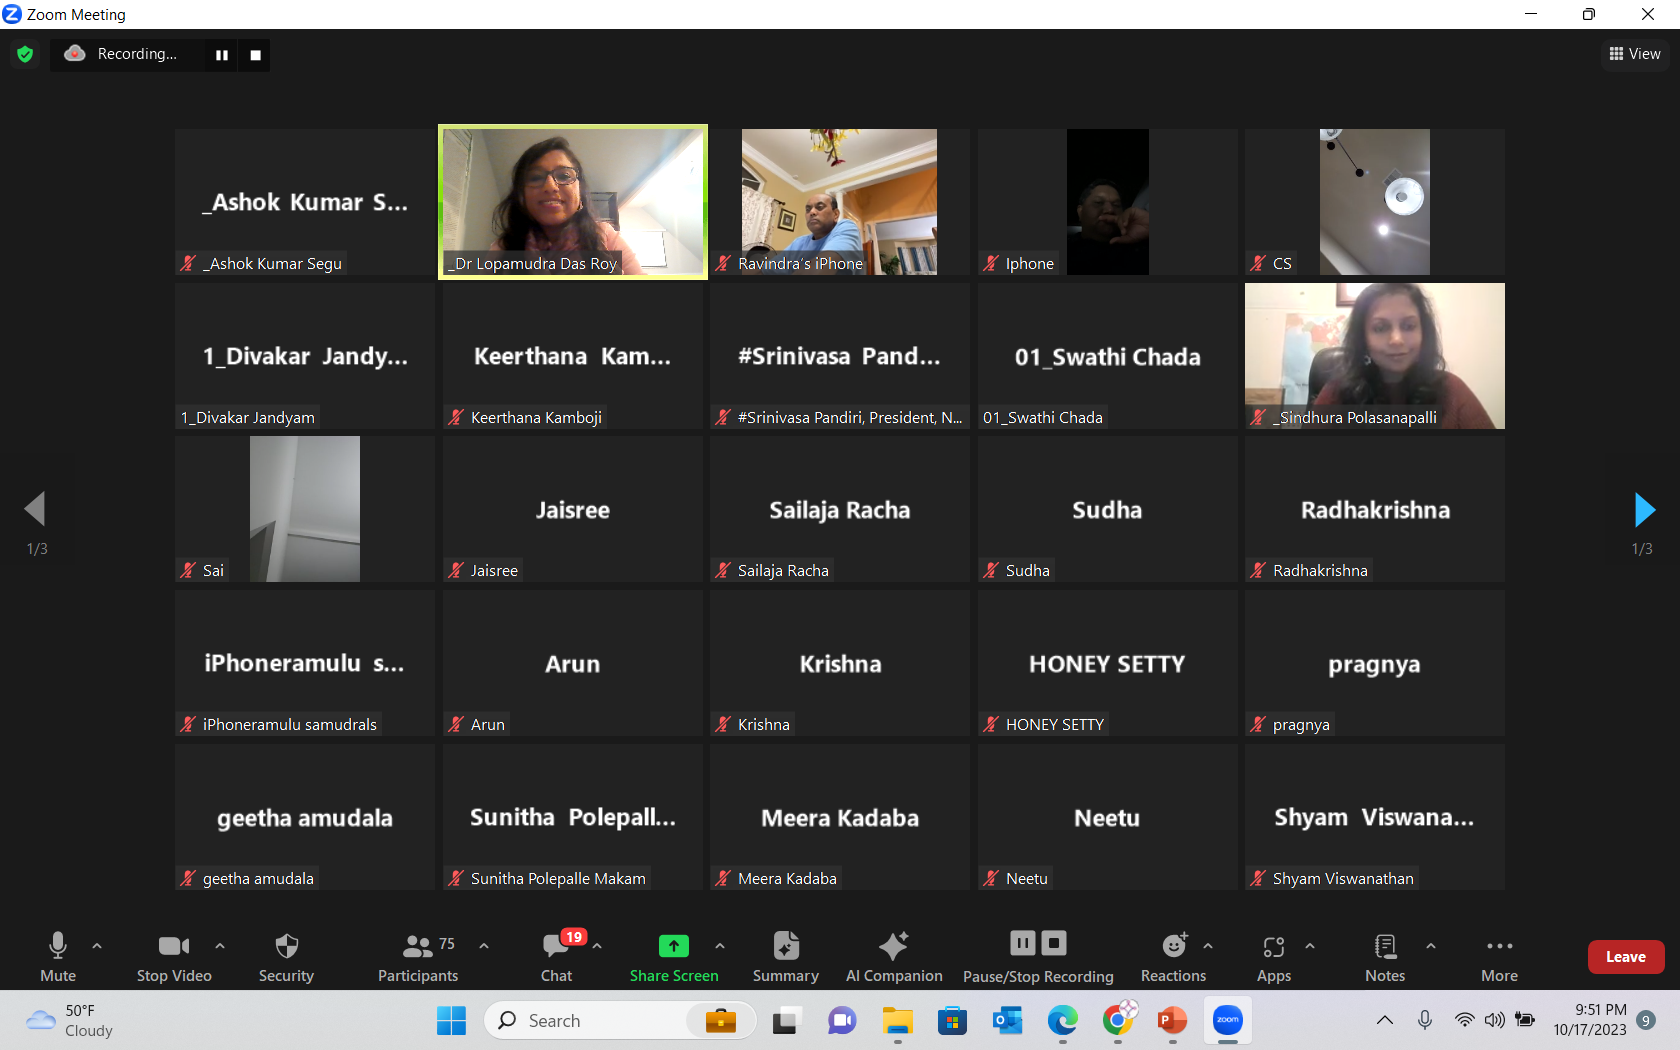Open the Participants panel

click(x=418, y=957)
